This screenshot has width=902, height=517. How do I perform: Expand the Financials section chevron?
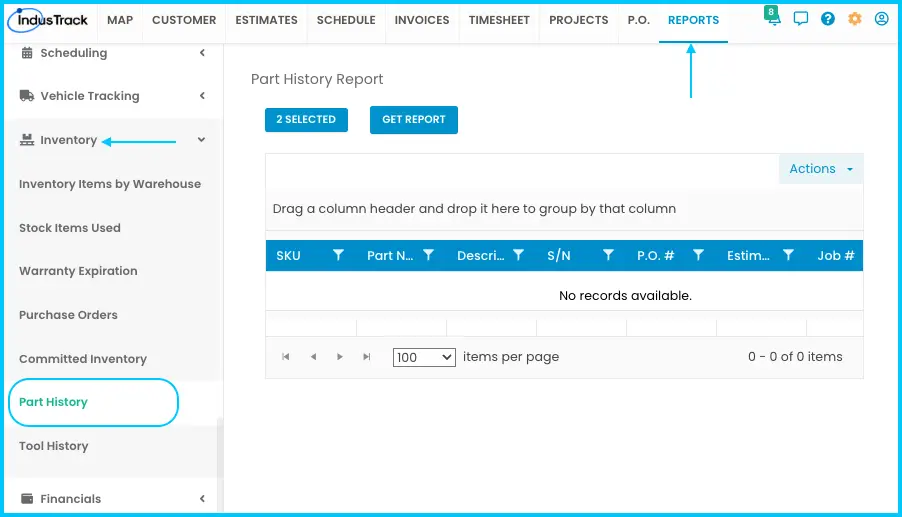pyautogui.click(x=202, y=499)
